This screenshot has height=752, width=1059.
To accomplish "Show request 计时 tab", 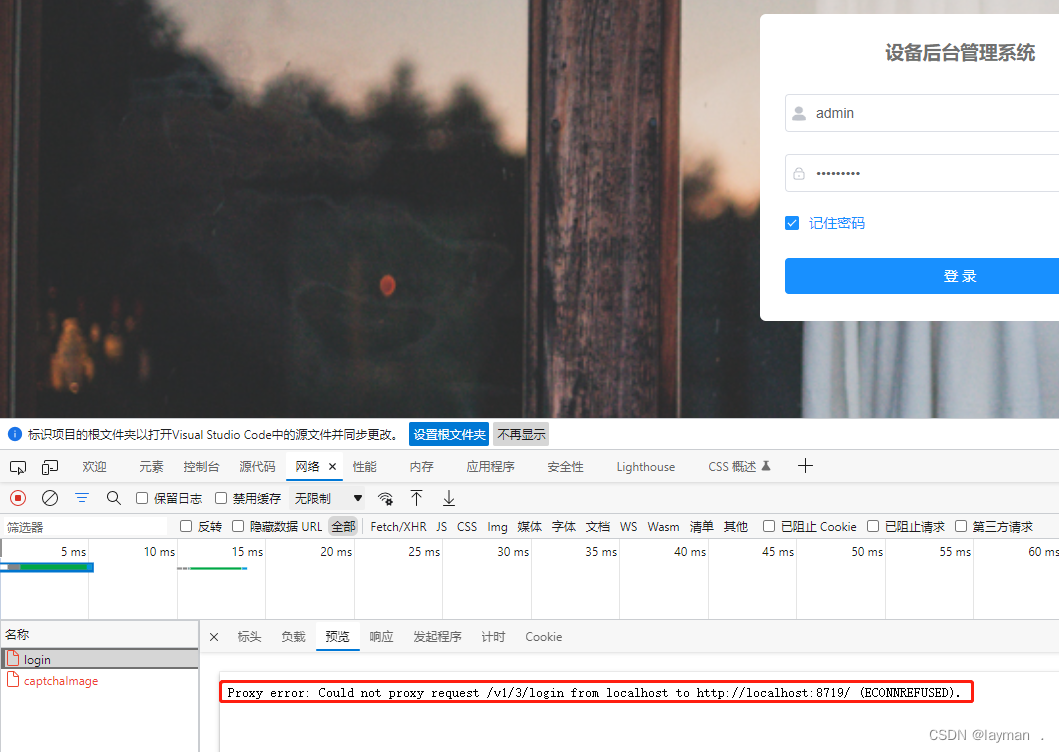I will coord(493,637).
